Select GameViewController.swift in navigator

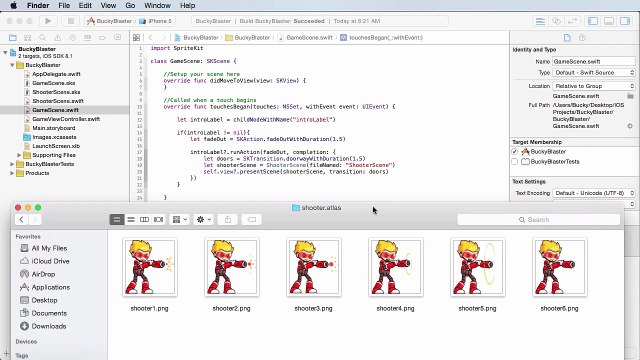[x=66, y=119]
